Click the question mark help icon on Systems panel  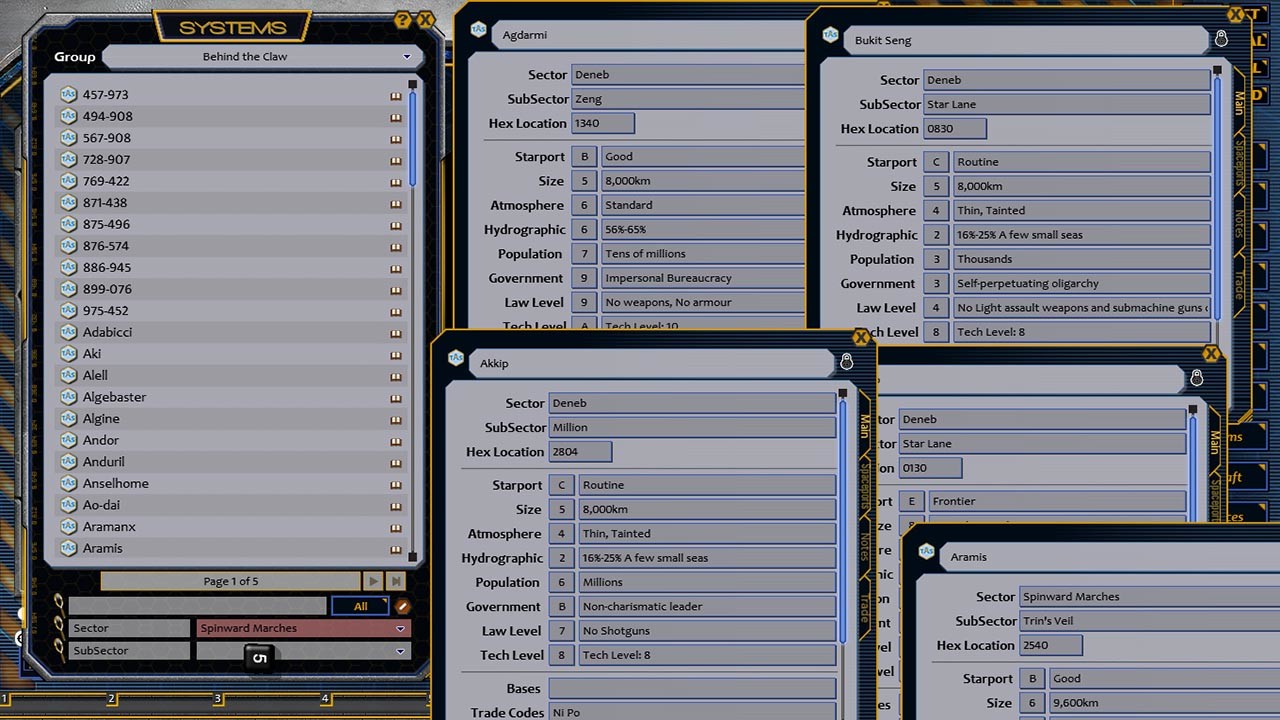[x=403, y=20]
